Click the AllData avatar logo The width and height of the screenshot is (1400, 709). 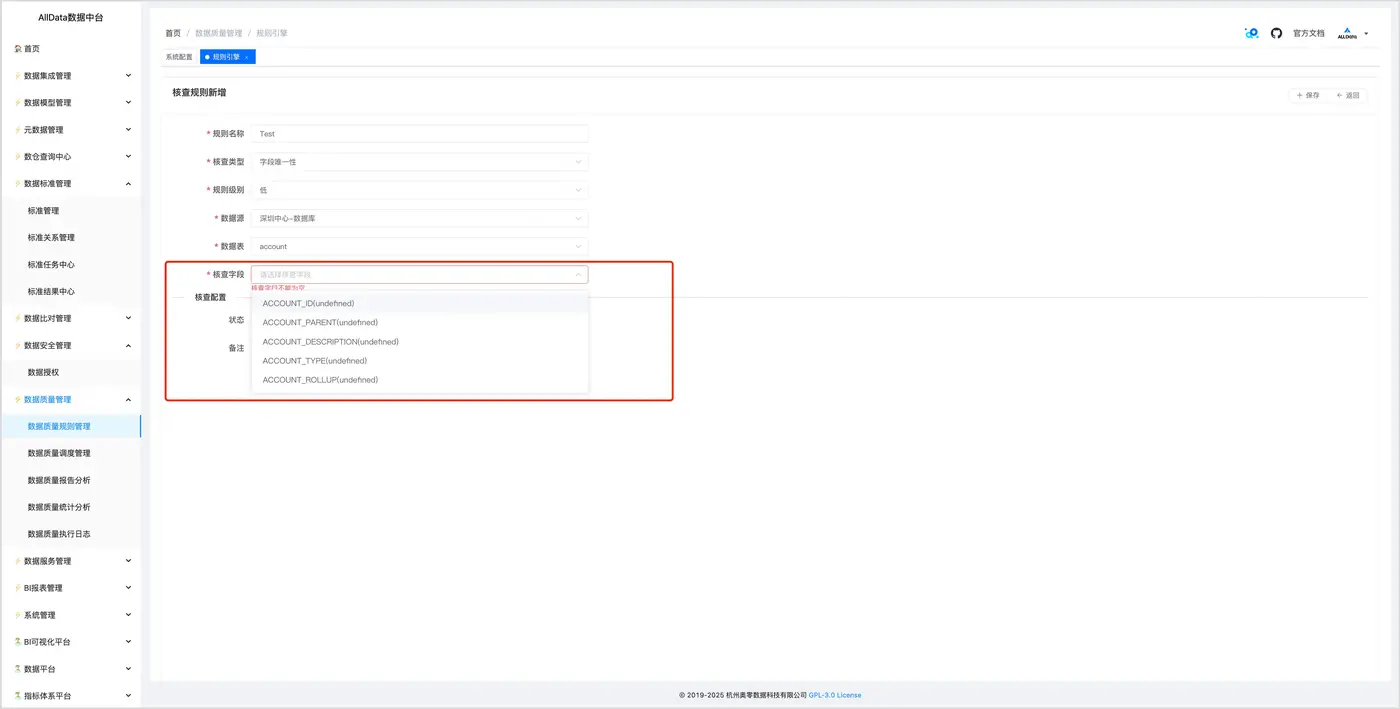[x=1347, y=33]
